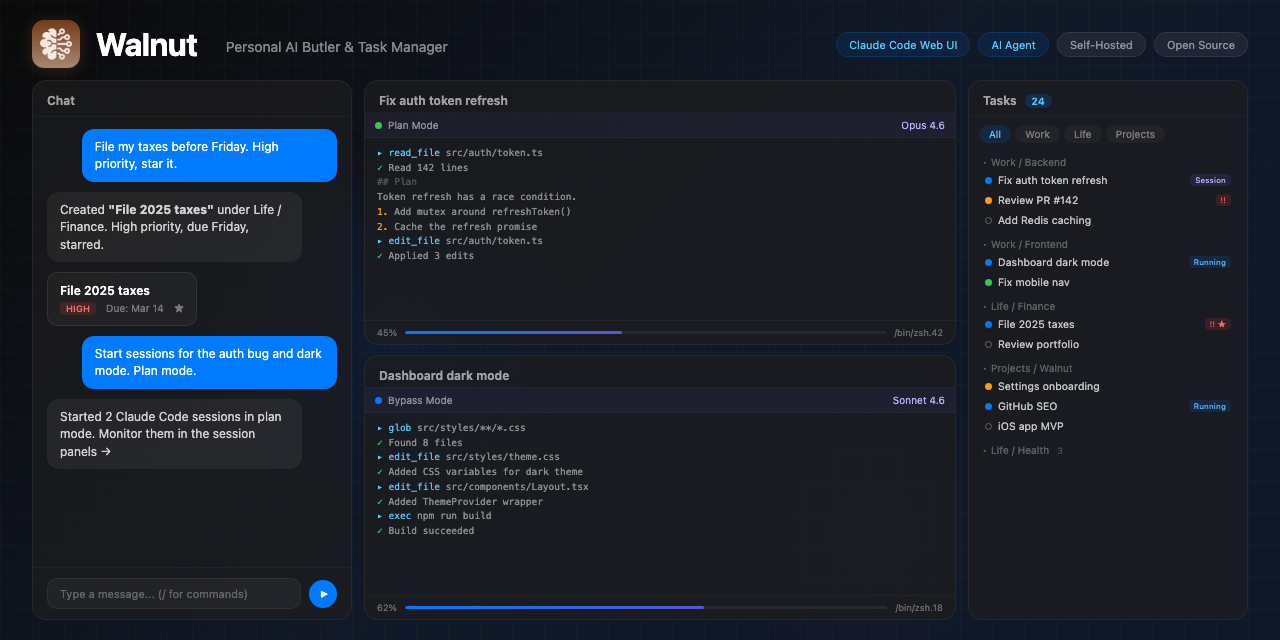Click the green status dot next to Plan Mode
This screenshot has height=640, width=1280.
382,125
